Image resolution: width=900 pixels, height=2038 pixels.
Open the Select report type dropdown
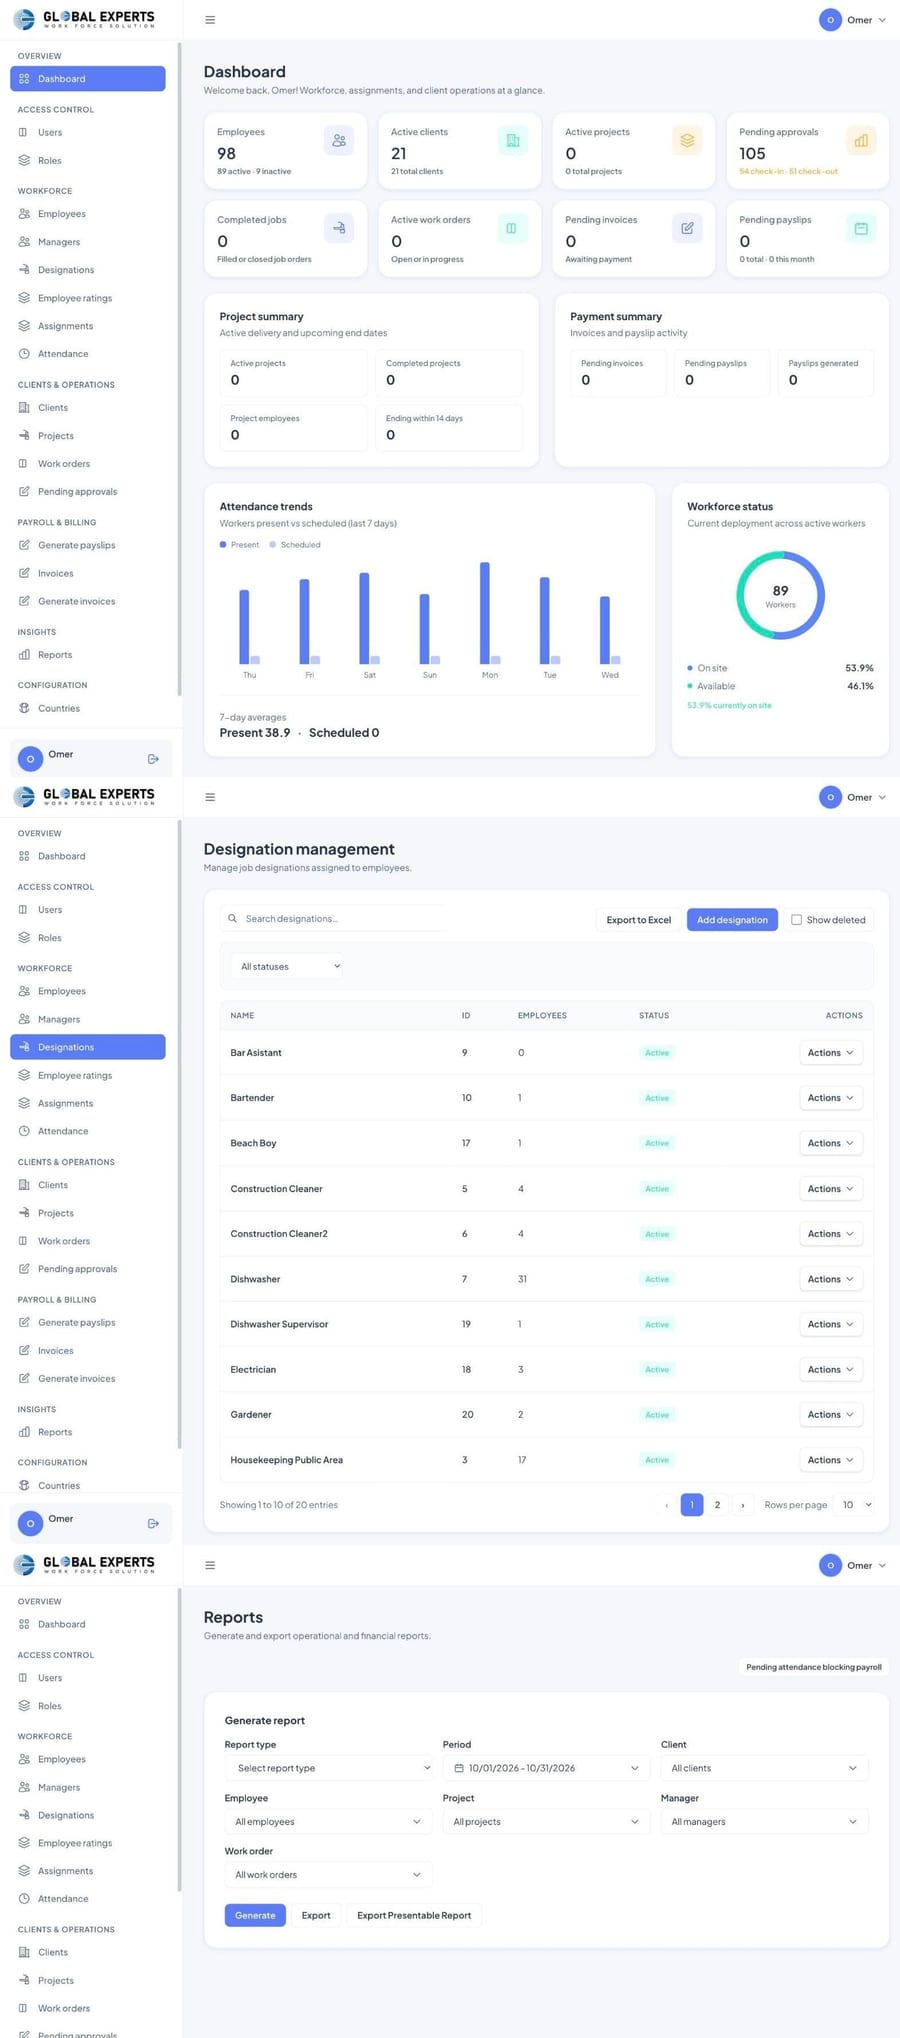pyautogui.click(x=329, y=1768)
